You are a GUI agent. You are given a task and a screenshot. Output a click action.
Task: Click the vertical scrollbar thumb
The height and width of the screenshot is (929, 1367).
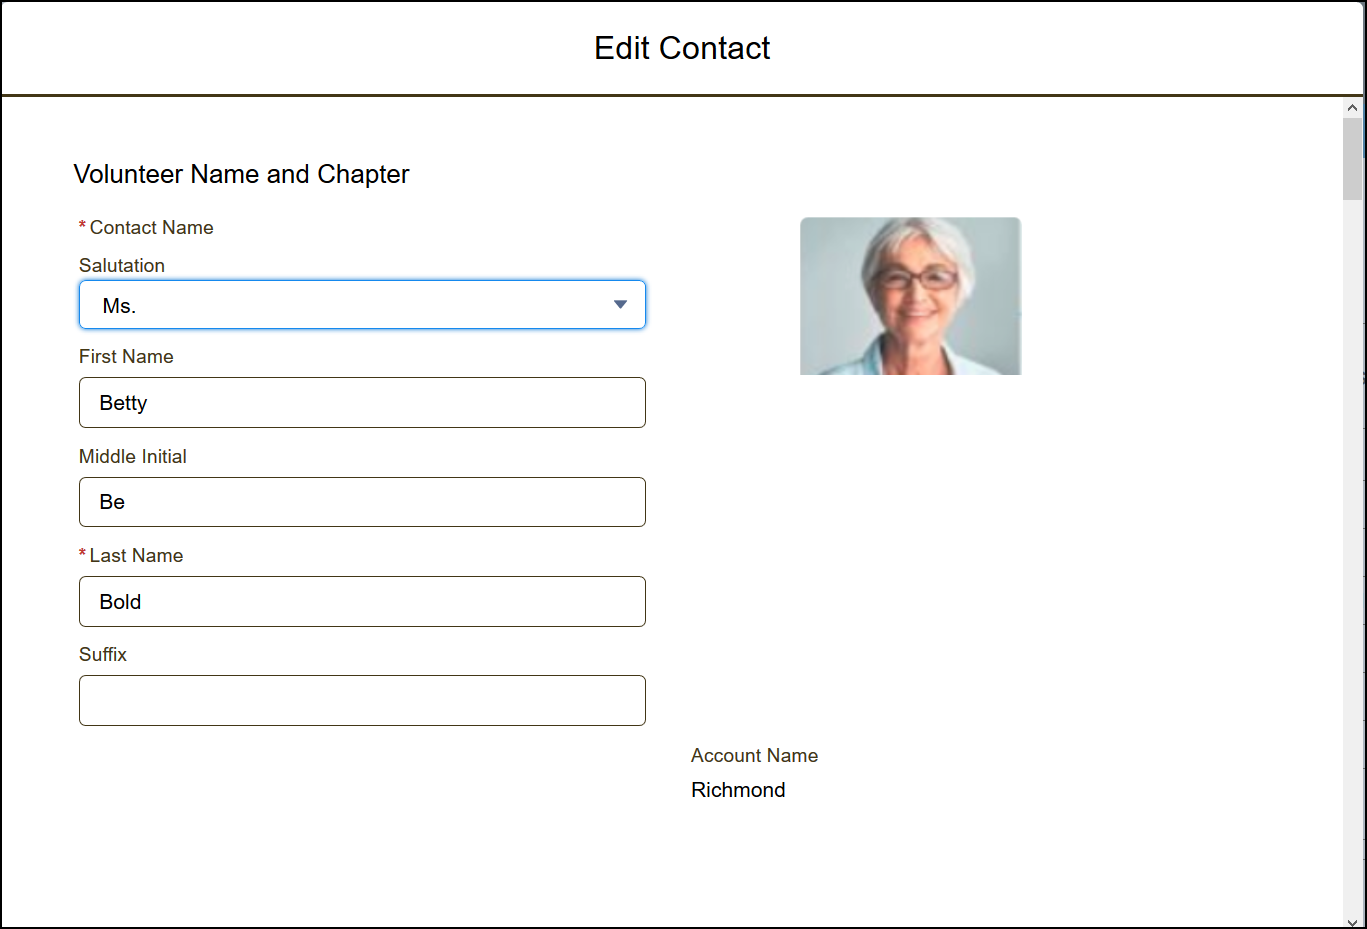coord(1352,160)
